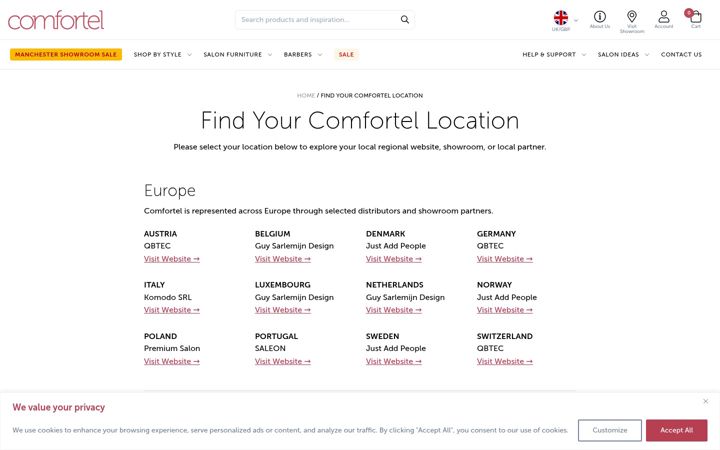Click the Komodo SRL distributor name

tap(168, 297)
